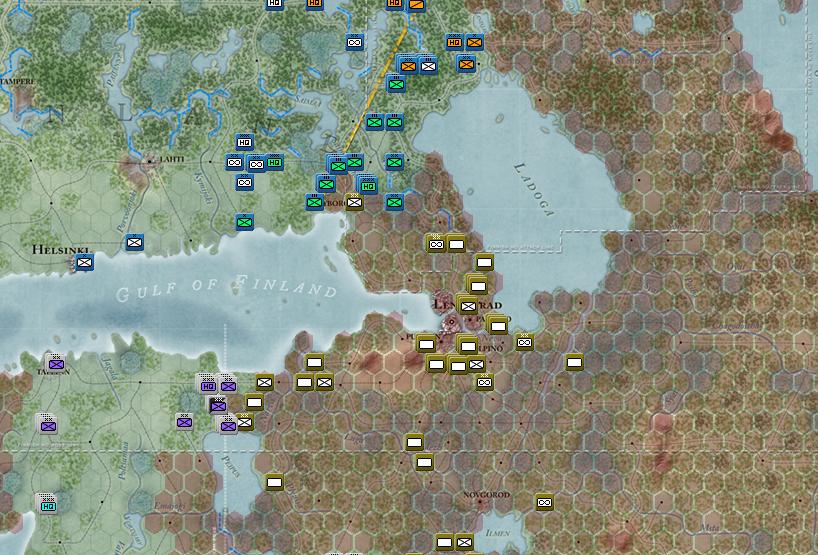Select the olive Soviet infantry unit at Viborg
The image size is (818, 555).
click(x=355, y=202)
